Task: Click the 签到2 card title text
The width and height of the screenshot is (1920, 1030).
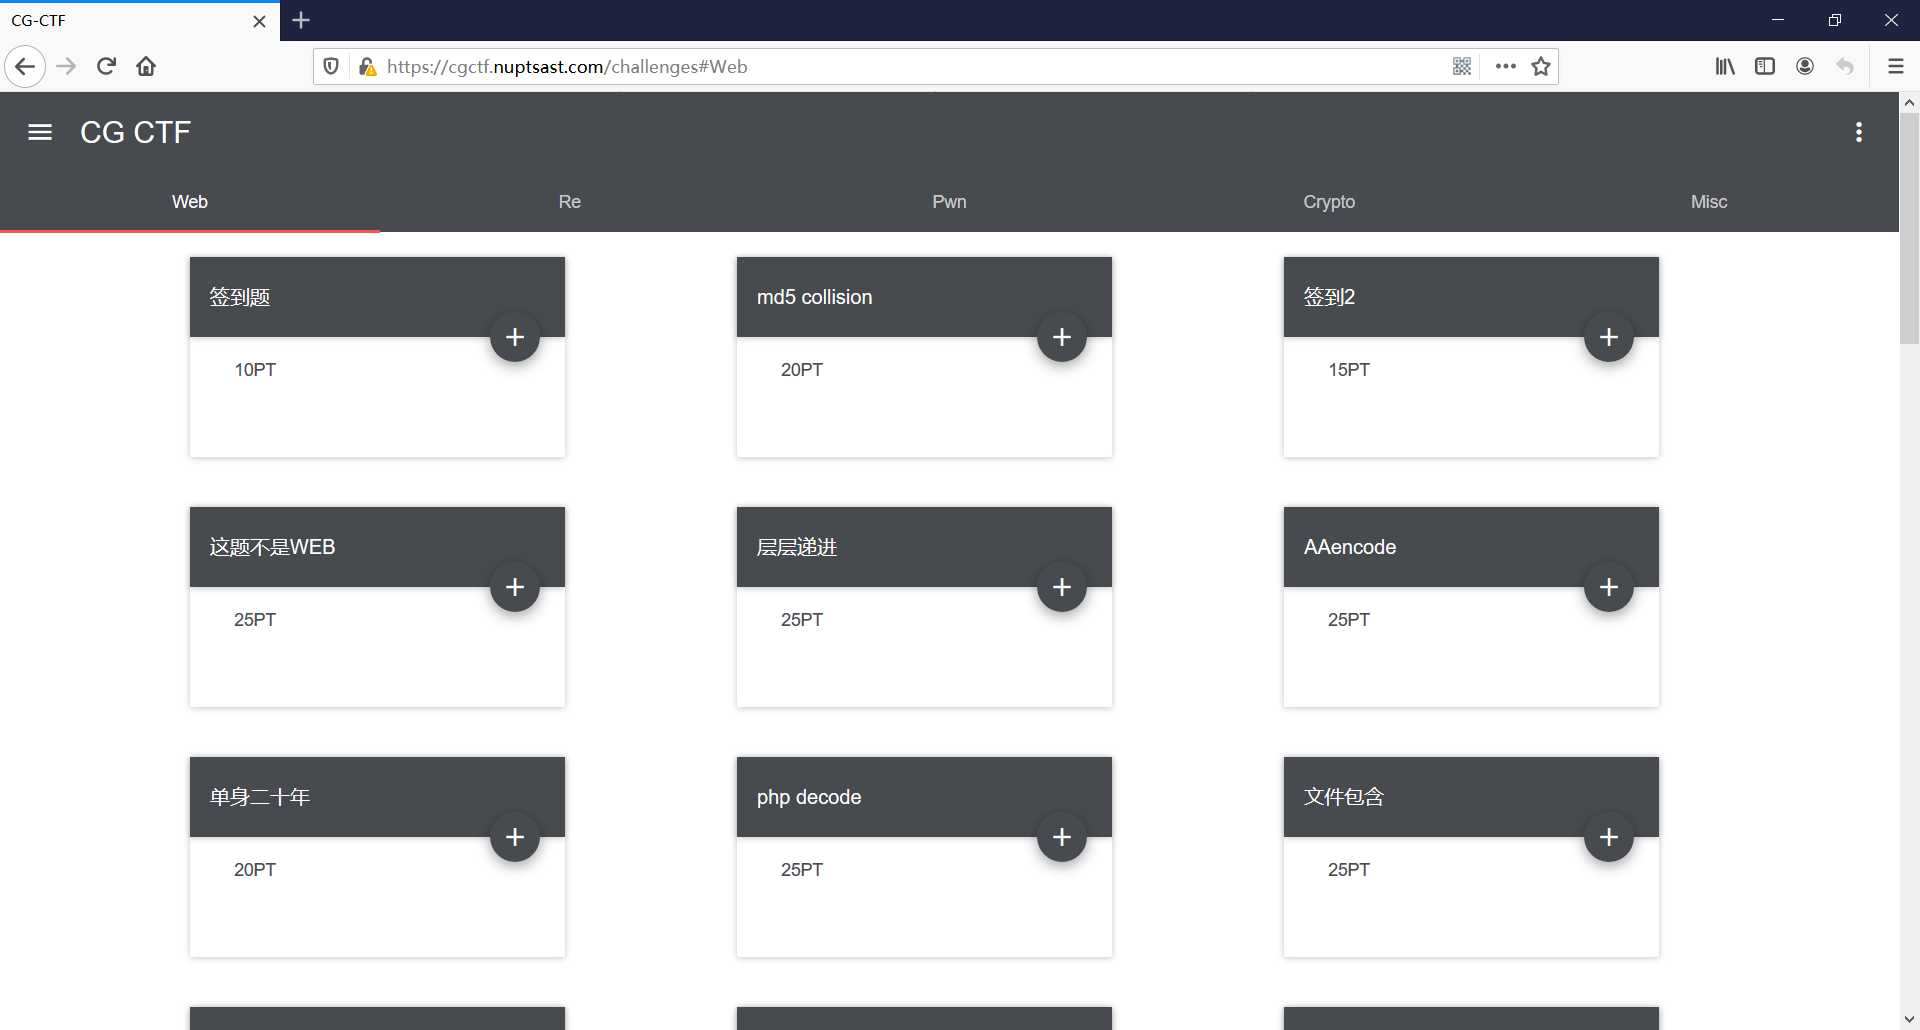Action: (x=1329, y=297)
